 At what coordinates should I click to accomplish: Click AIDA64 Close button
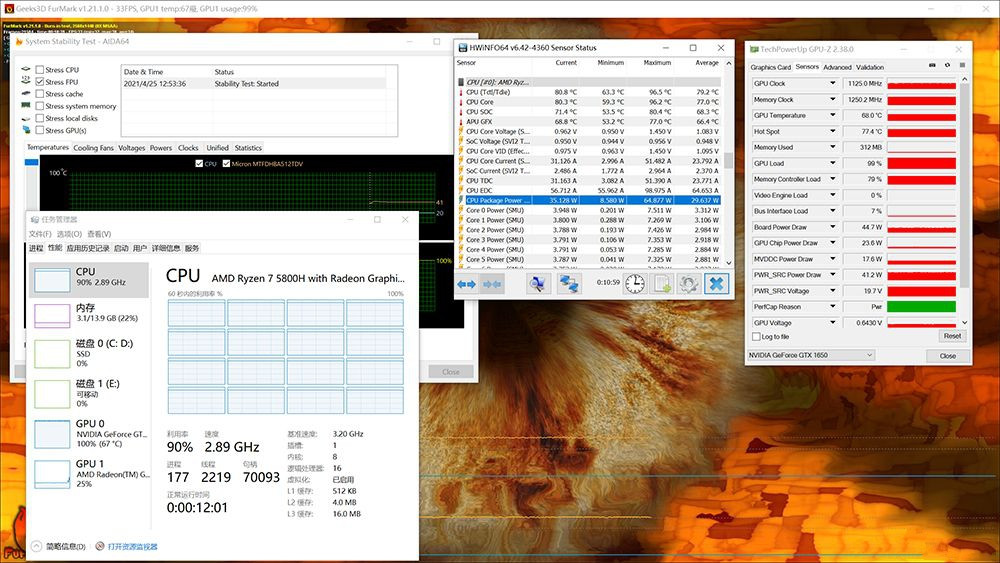pos(450,372)
